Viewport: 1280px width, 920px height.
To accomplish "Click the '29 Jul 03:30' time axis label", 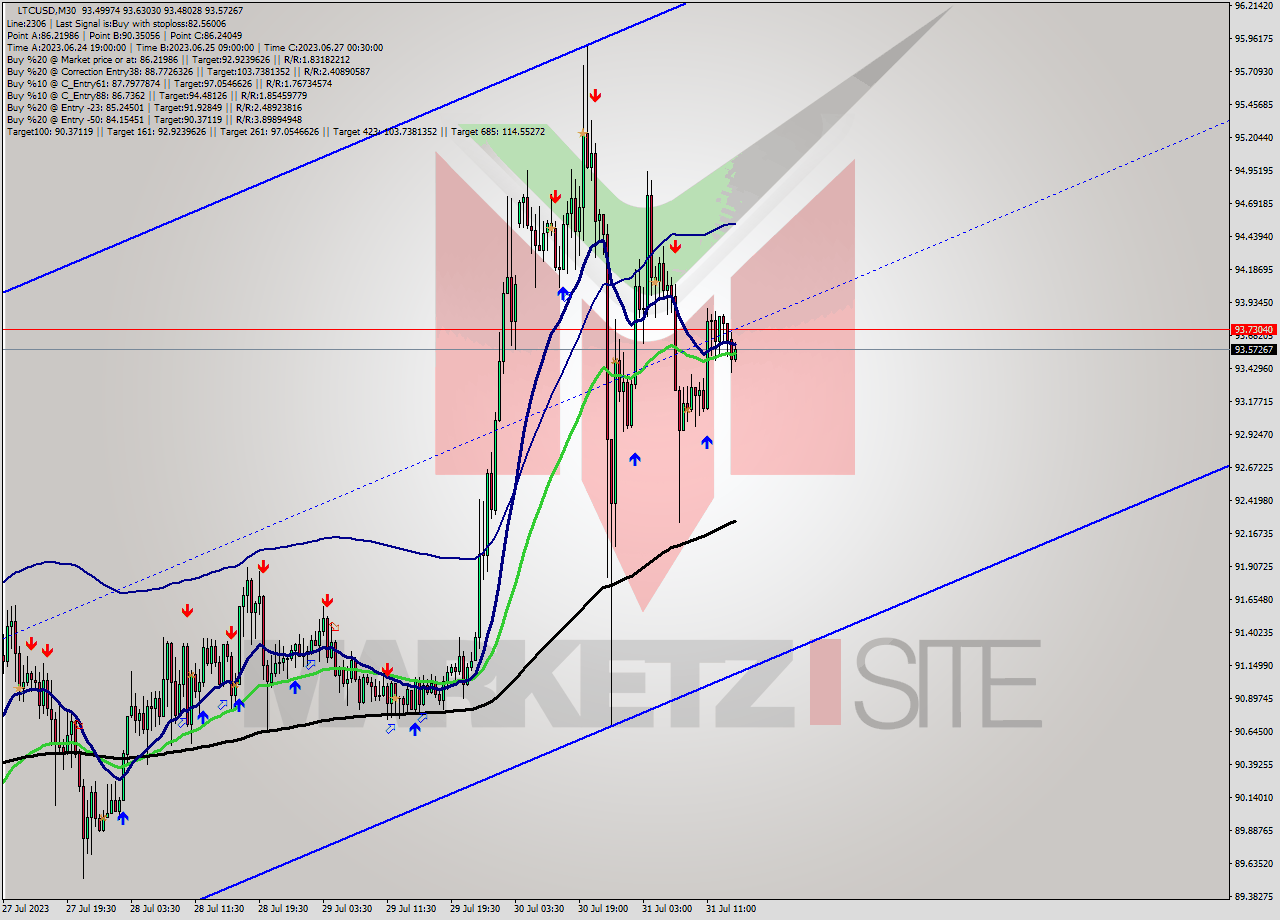I will pyautogui.click(x=347, y=909).
